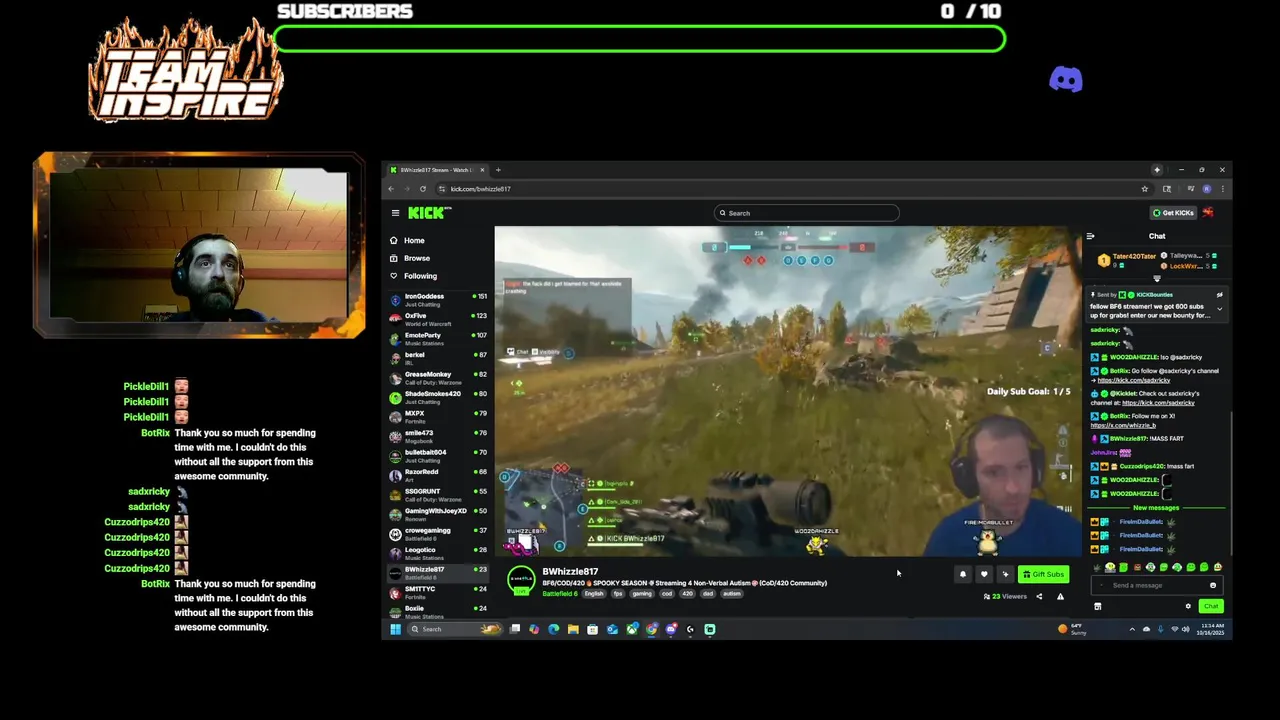
Task: Click the taskbar clock showing 11:14 AM
Action: point(1210,629)
